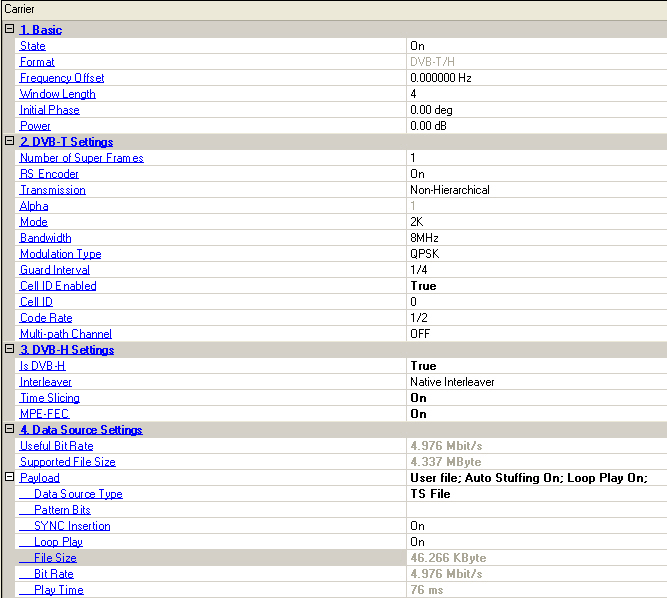Select the Bandwidth property label

[46, 238]
